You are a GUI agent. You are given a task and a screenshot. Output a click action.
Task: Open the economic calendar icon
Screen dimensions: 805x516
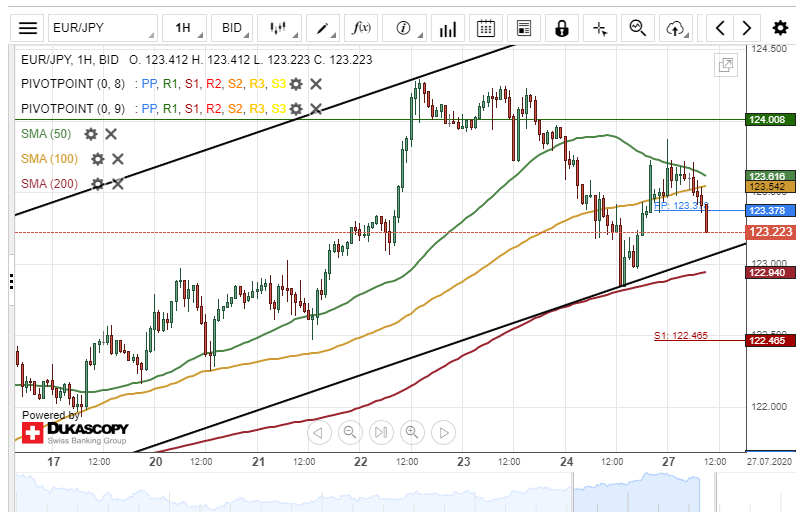486,28
